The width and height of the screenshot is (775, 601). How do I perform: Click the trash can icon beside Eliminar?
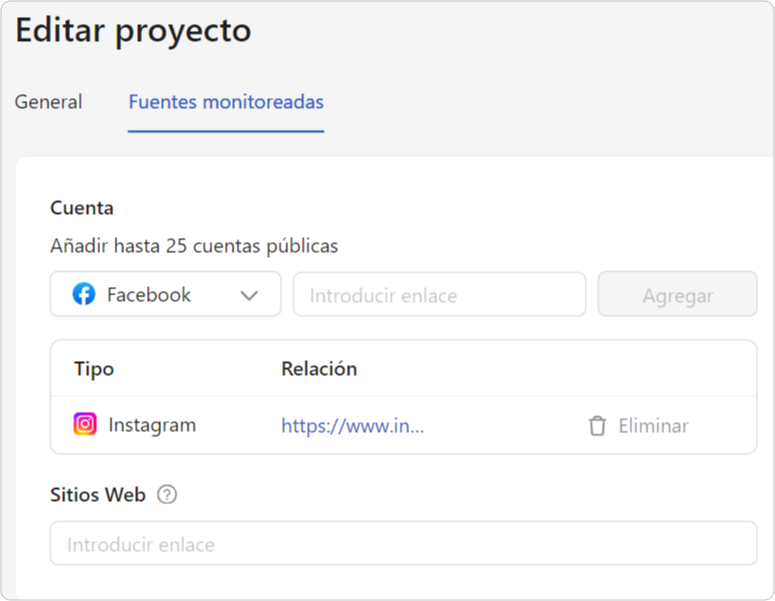tap(597, 426)
